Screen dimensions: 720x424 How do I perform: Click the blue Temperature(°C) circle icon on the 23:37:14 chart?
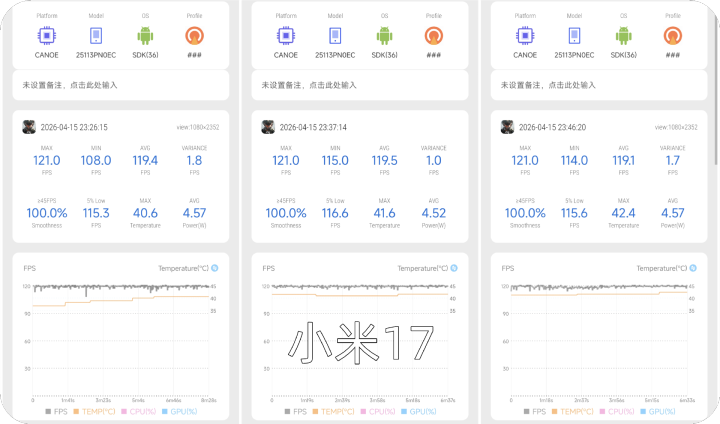click(x=454, y=268)
